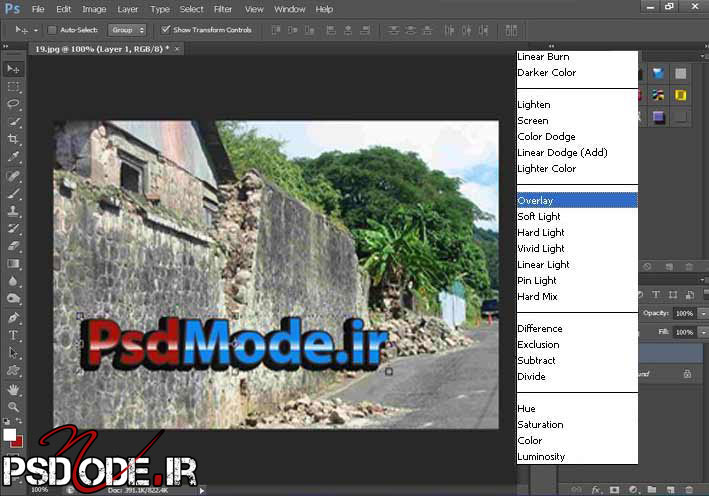The width and height of the screenshot is (709, 496).
Task: Select the Clone Stamp tool
Action: pyautogui.click(x=13, y=211)
